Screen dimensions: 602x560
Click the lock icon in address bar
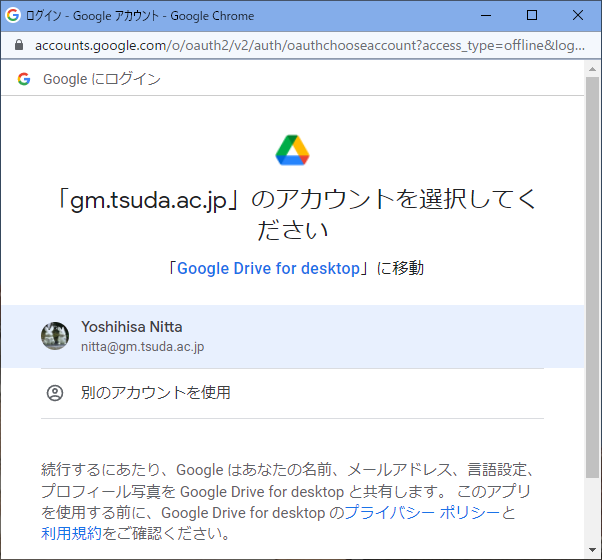[x=18, y=46]
